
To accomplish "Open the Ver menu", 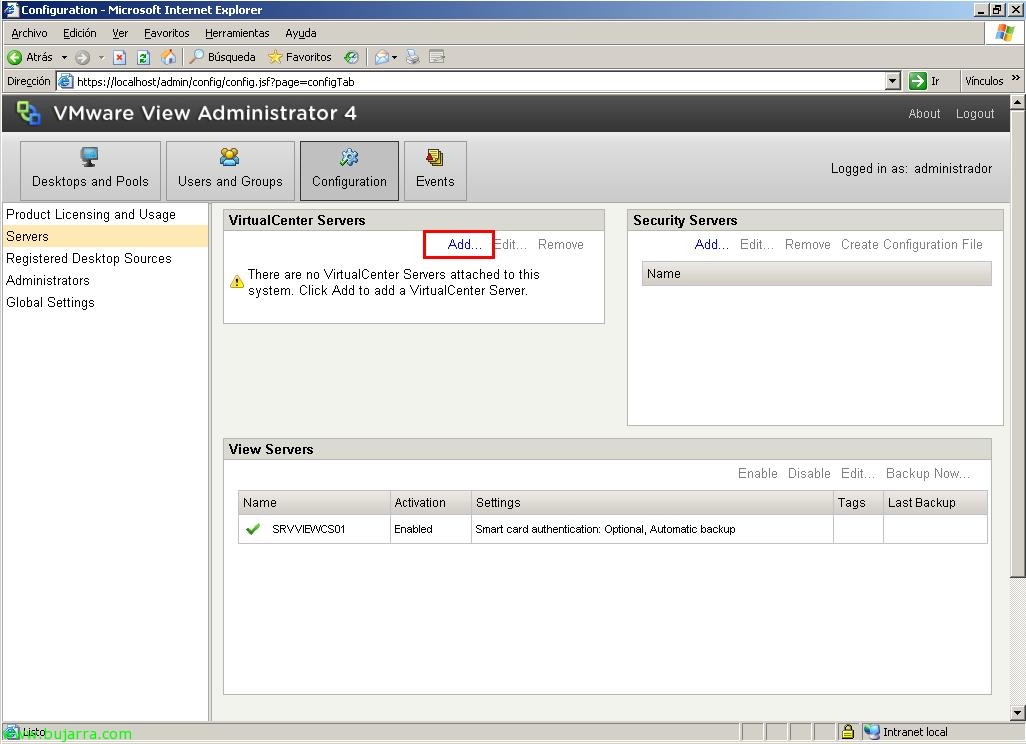I will pos(120,33).
